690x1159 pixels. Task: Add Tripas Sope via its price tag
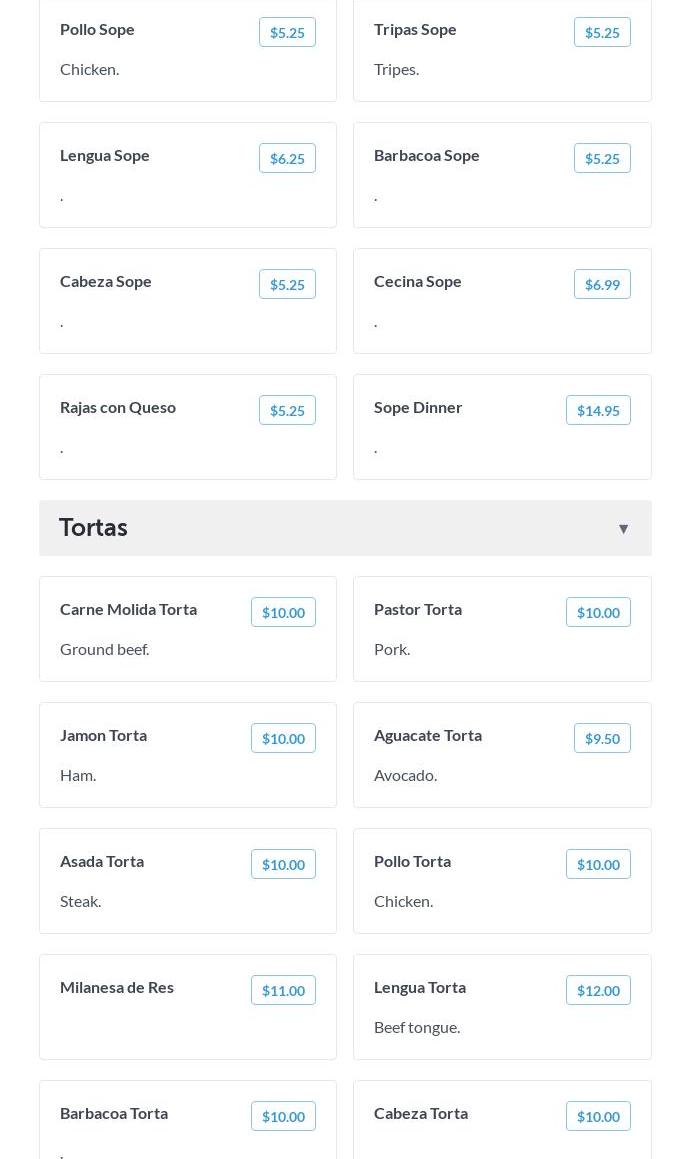click(602, 32)
